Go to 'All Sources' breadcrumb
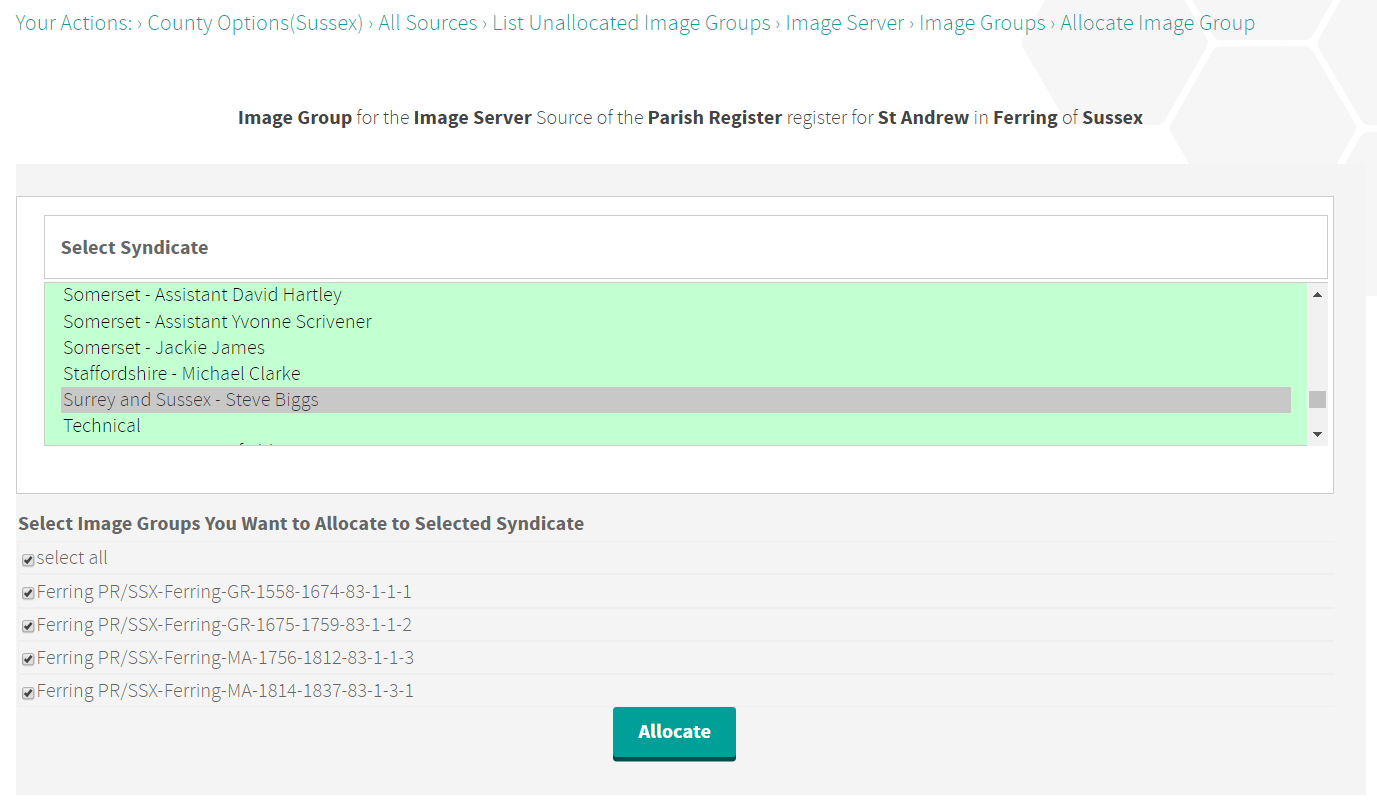 pyautogui.click(x=427, y=23)
